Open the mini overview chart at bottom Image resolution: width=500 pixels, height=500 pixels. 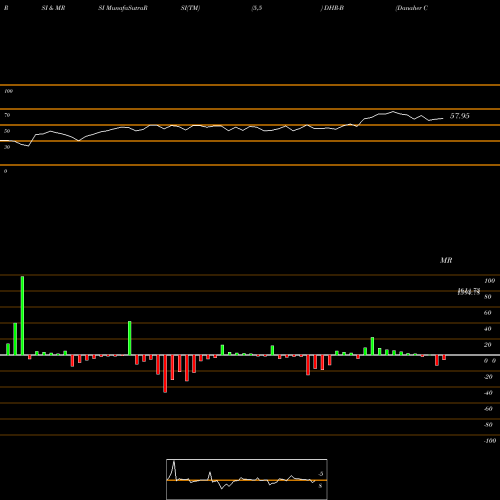(x=247, y=479)
